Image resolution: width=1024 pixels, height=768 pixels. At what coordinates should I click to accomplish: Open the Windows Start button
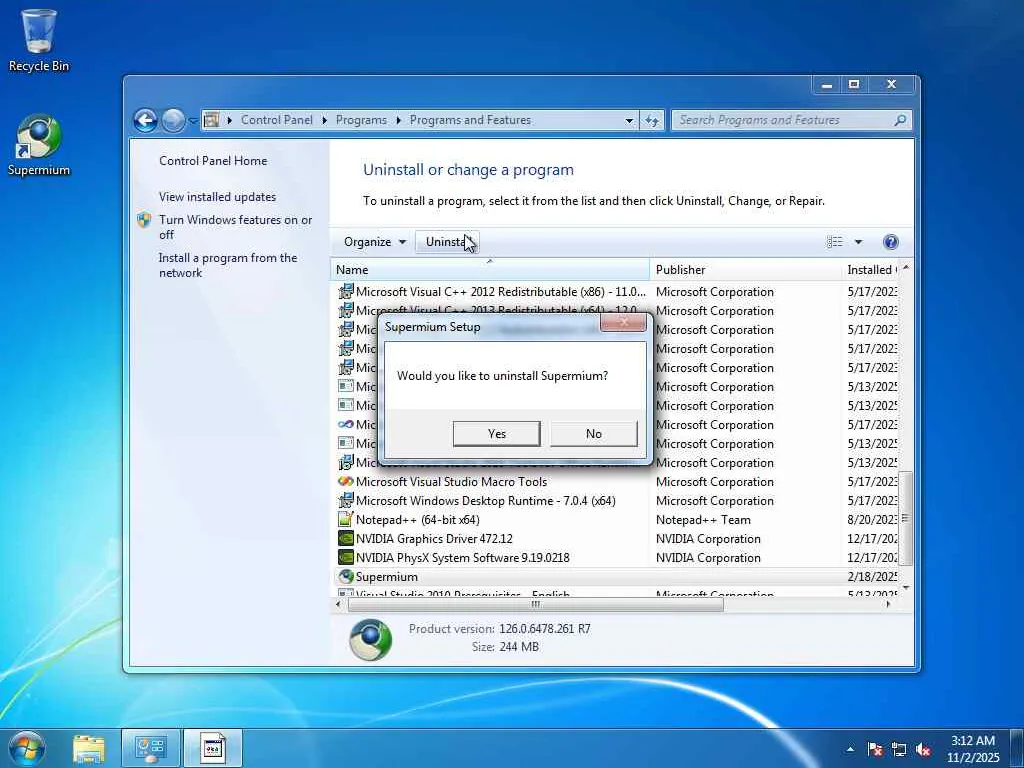(x=26, y=748)
